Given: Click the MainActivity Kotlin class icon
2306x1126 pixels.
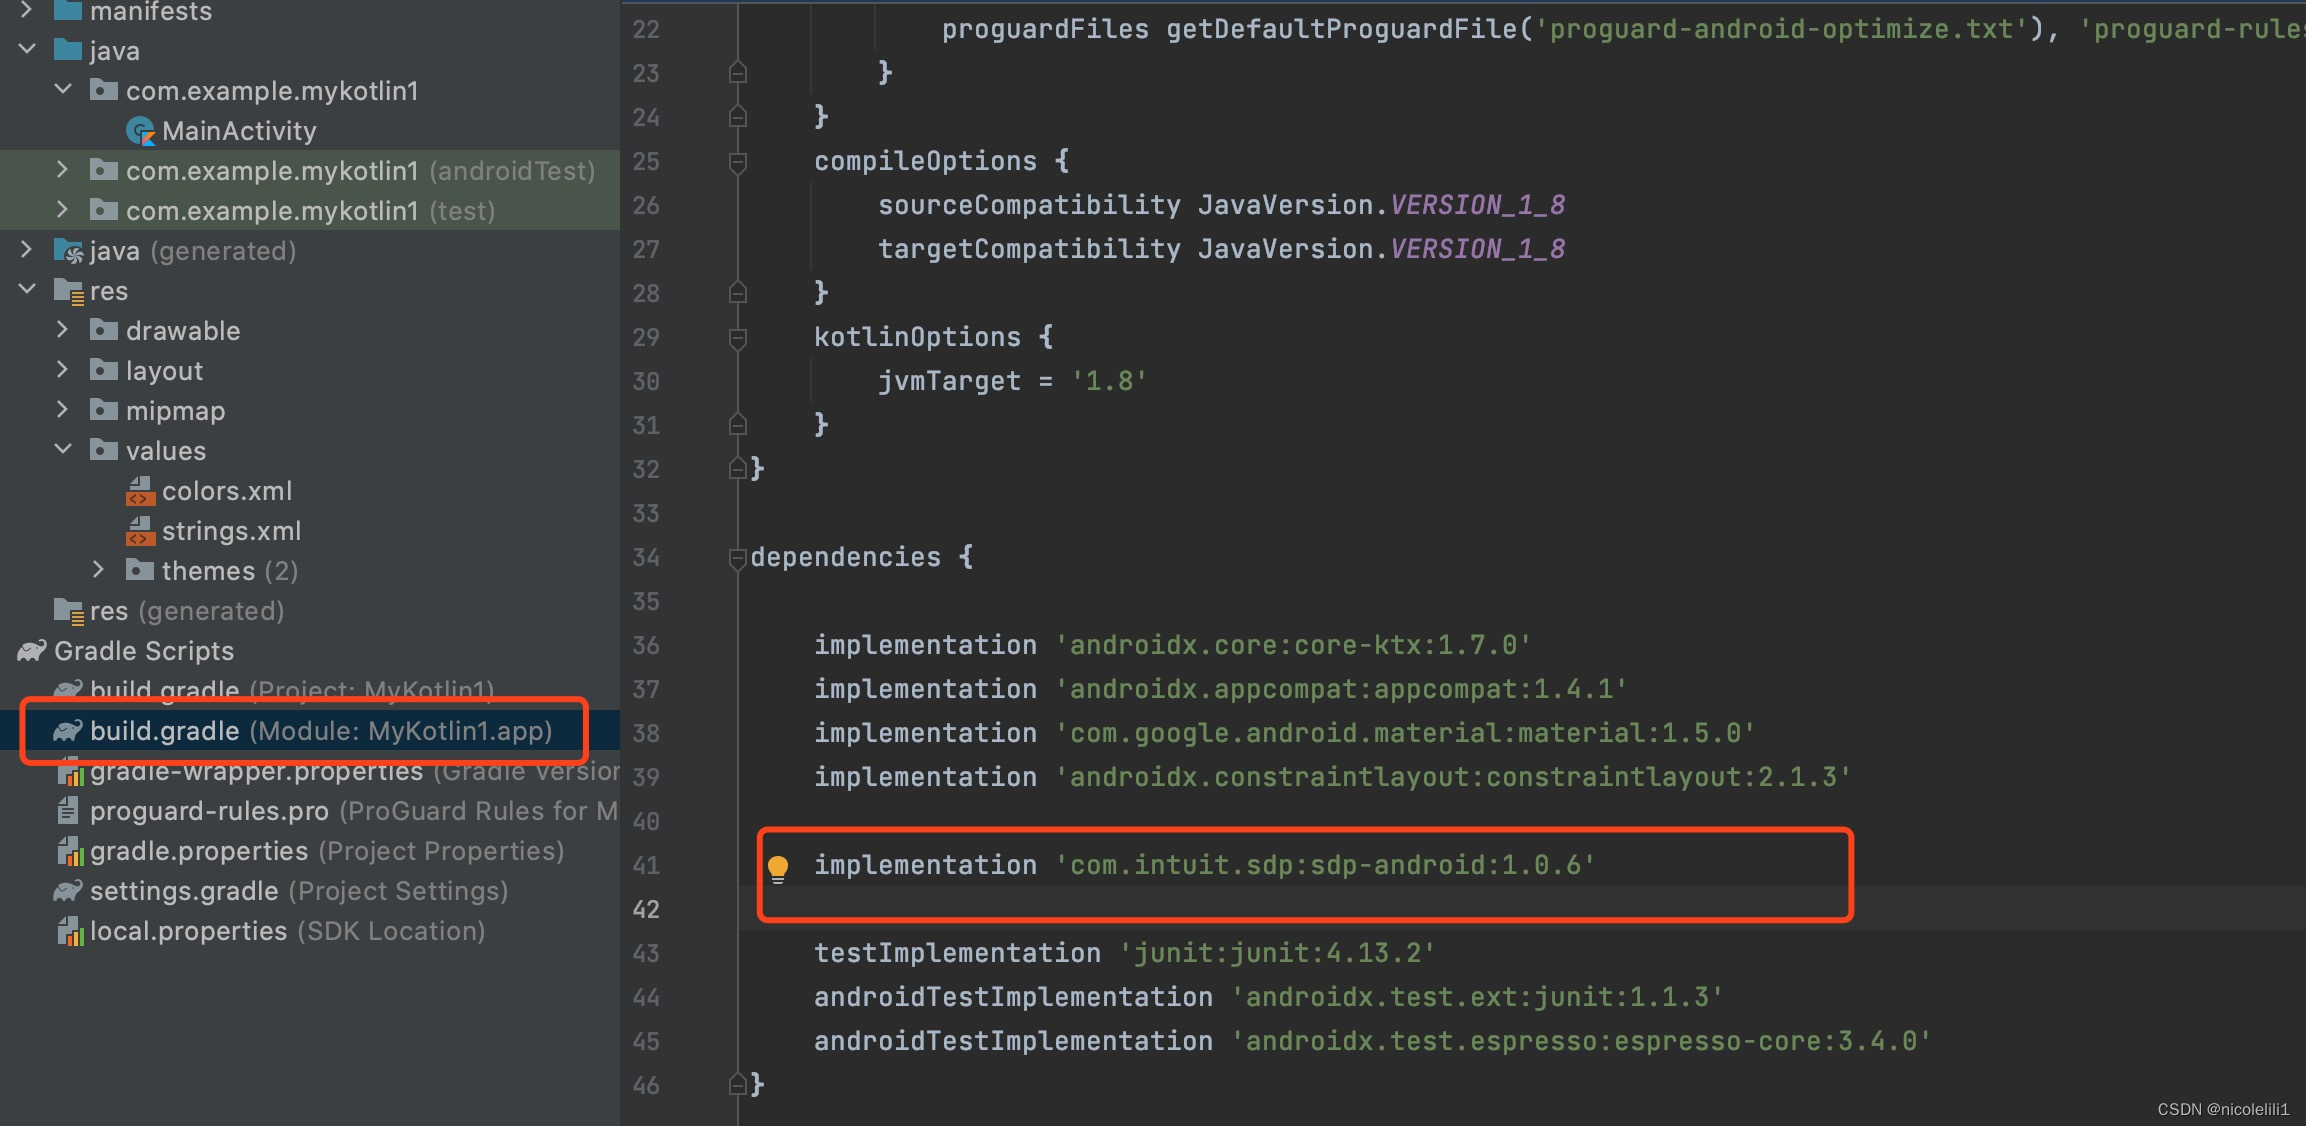Looking at the screenshot, I should pos(140,131).
